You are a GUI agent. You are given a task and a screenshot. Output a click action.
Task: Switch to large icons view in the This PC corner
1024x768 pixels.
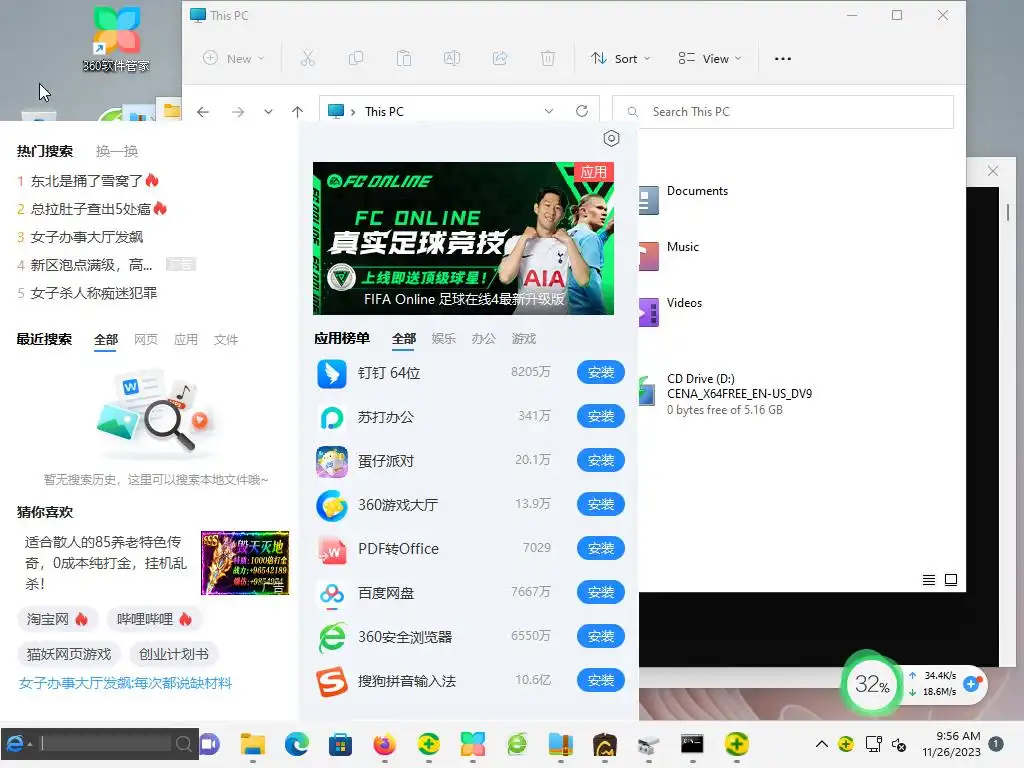pos(951,580)
